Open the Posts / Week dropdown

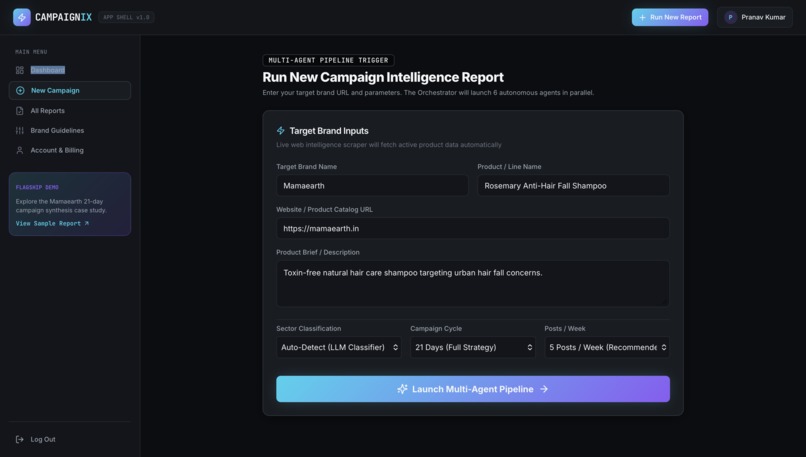(607, 348)
